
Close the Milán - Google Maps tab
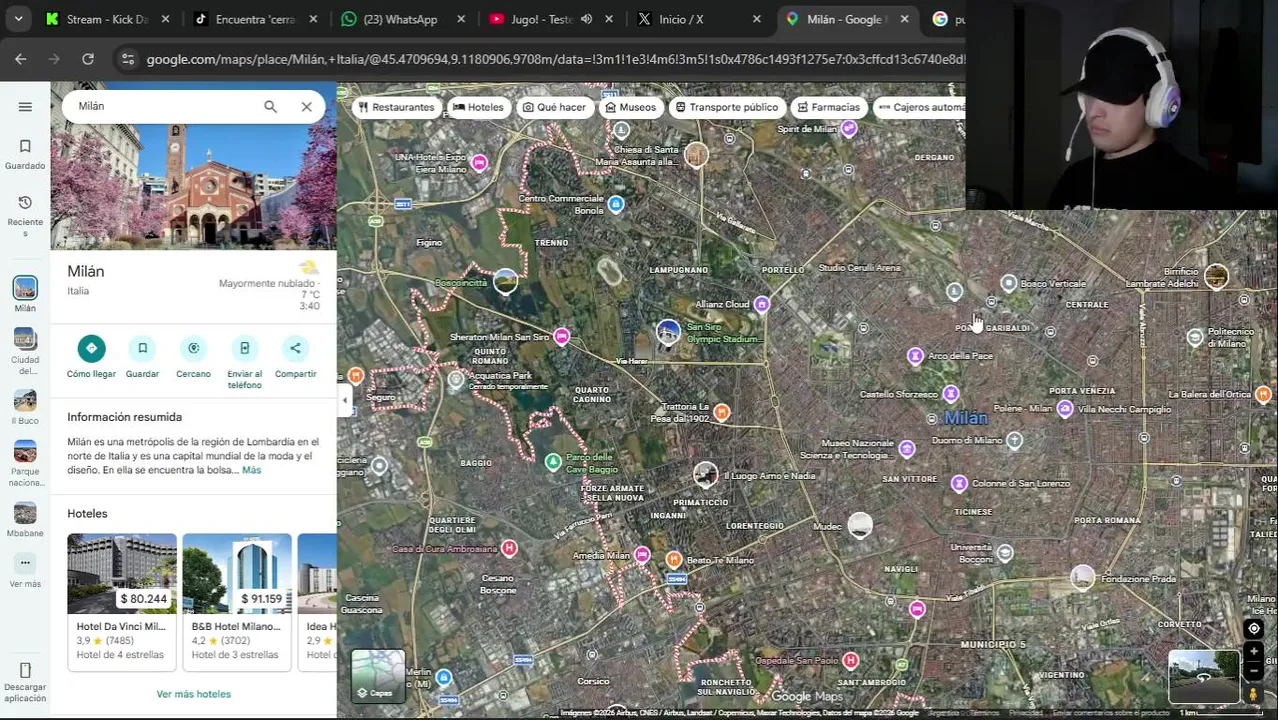(904, 19)
